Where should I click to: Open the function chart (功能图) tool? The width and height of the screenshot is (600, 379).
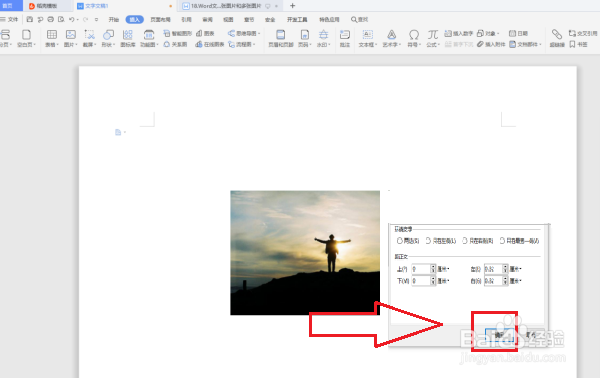pyautogui.click(x=149, y=39)
